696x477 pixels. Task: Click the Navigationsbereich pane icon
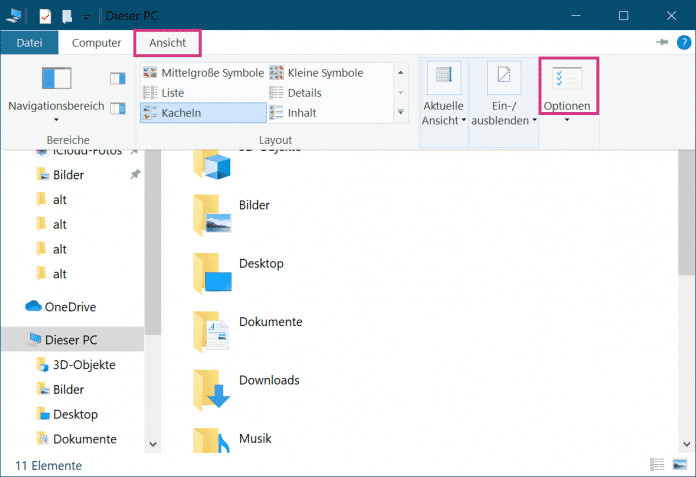tap(56, 81)
